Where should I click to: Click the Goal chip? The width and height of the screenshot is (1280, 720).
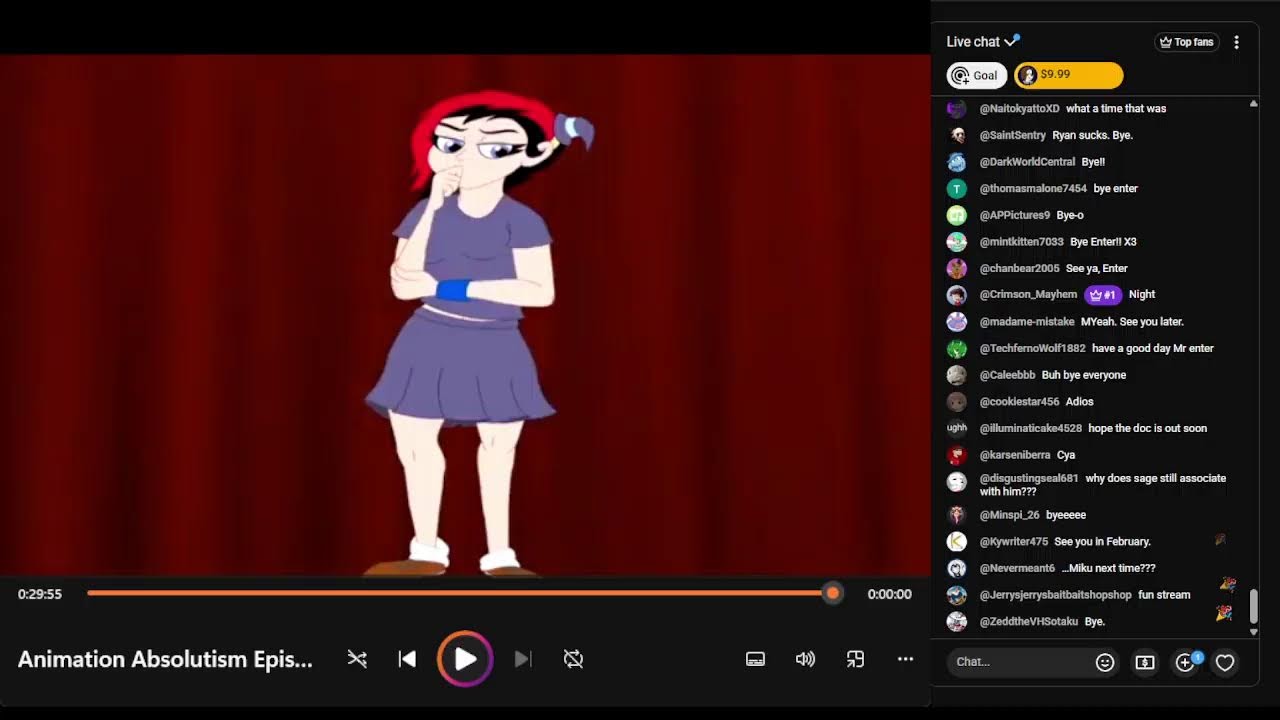(976, 75)
